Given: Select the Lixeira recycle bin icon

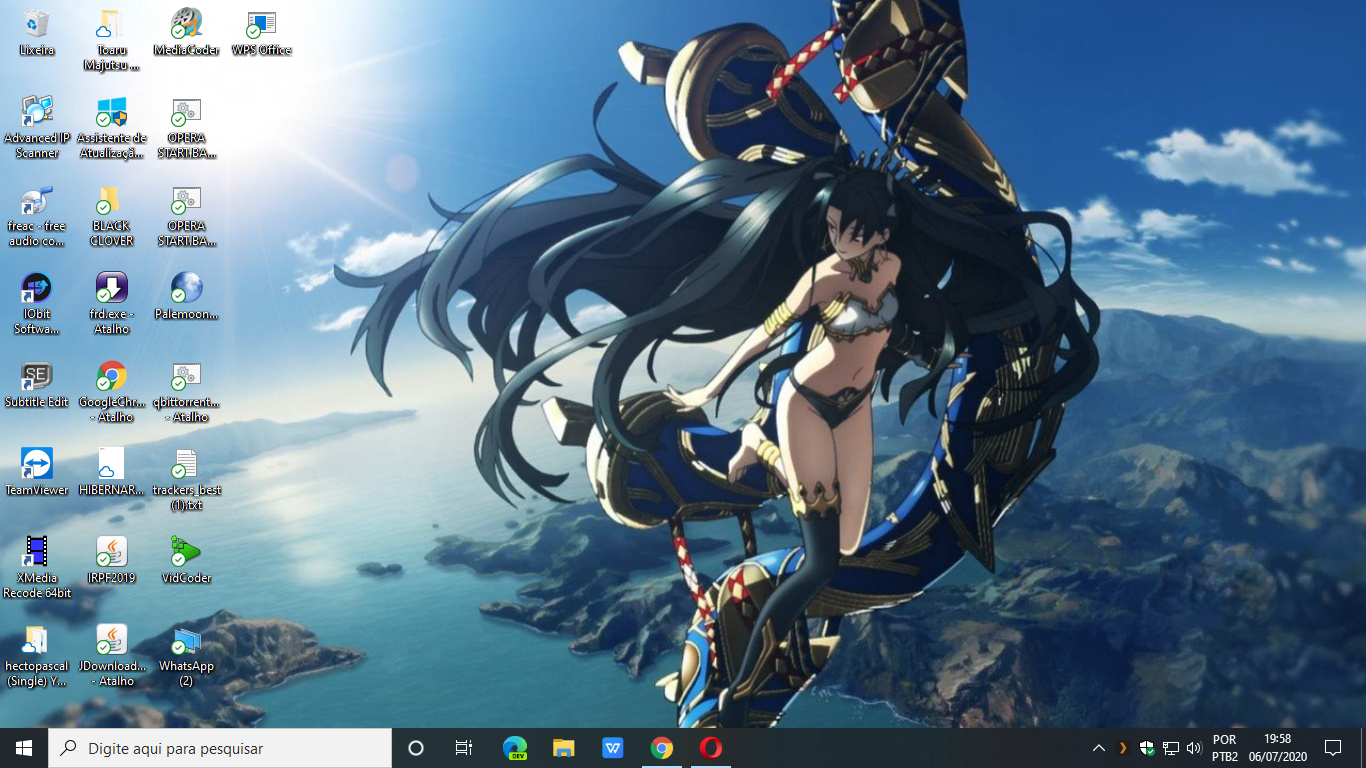Looking at the screenshot, I should tap(37, 25).
